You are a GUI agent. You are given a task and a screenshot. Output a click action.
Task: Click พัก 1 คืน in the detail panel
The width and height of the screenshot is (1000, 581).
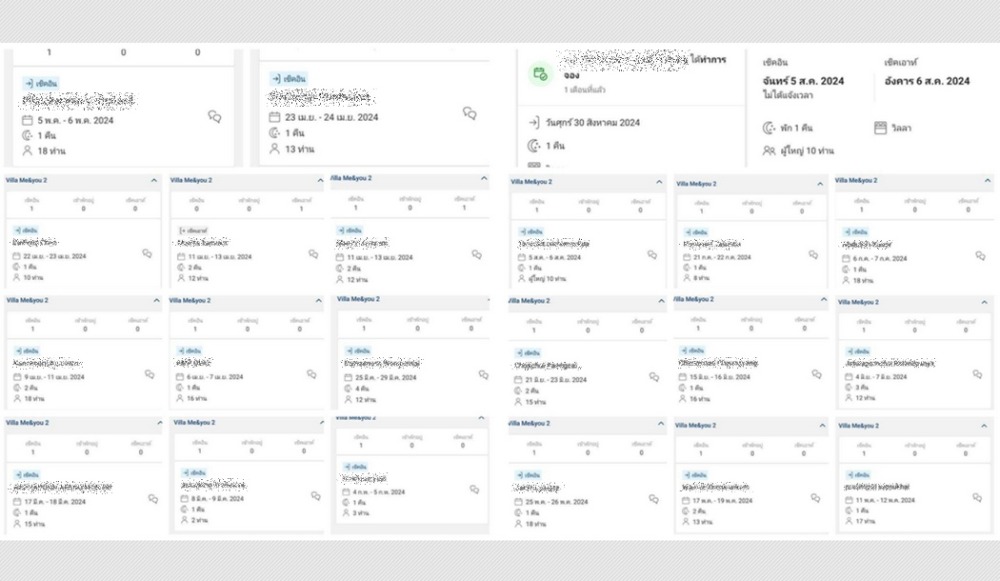click(796, 128)
